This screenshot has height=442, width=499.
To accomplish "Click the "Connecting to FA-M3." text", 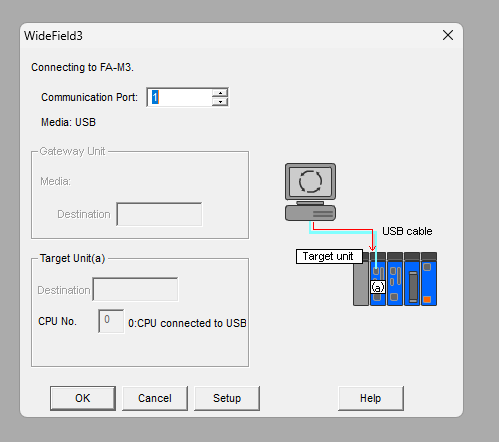I will (x=82, y=67).
